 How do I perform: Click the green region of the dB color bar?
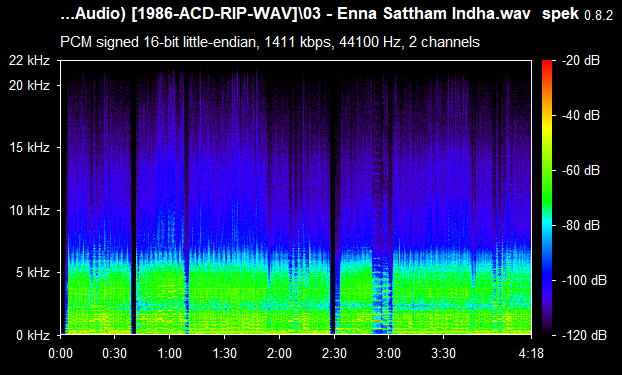click(547, 187)
